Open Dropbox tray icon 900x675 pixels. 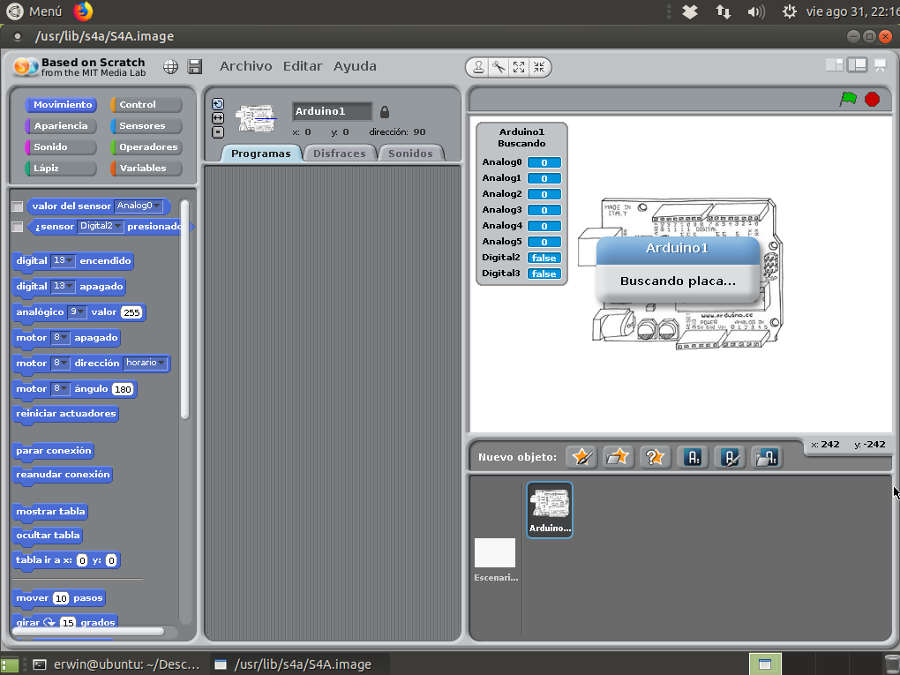point(690,12)
